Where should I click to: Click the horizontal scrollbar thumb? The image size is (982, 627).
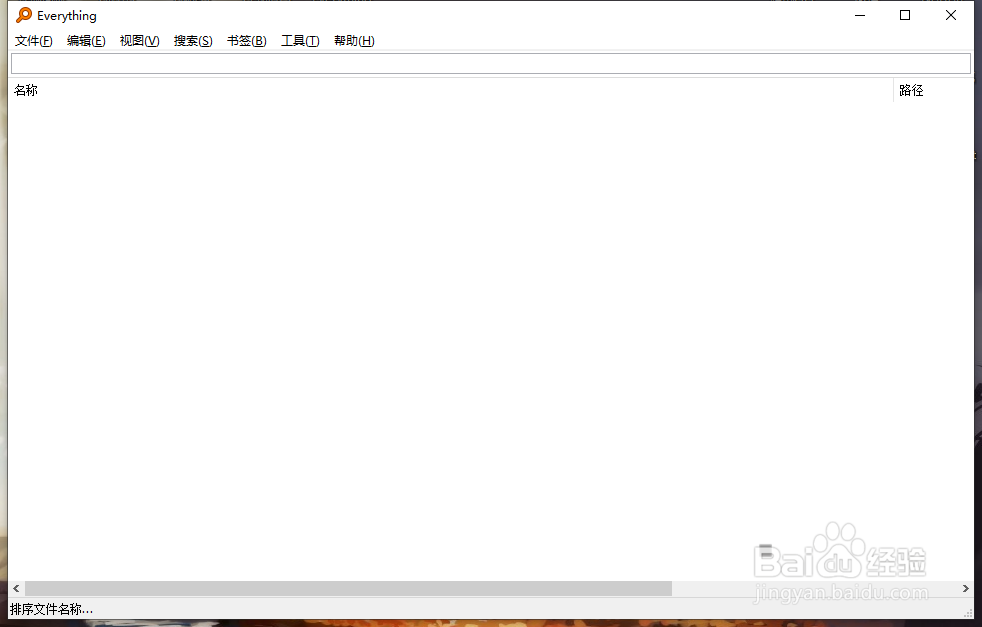tap(348, 589)
